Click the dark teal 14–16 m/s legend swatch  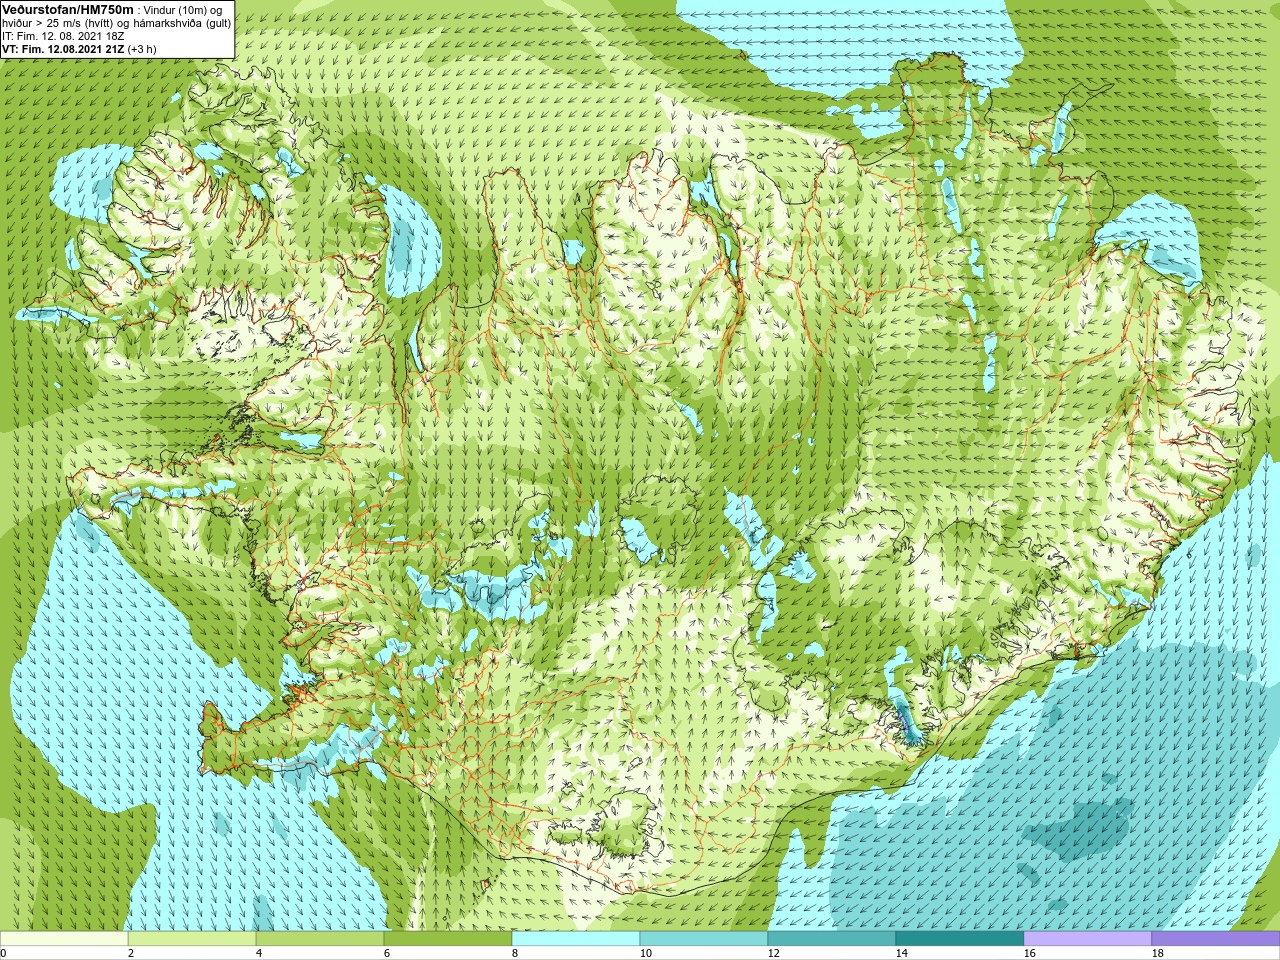(x=960, y=939)
